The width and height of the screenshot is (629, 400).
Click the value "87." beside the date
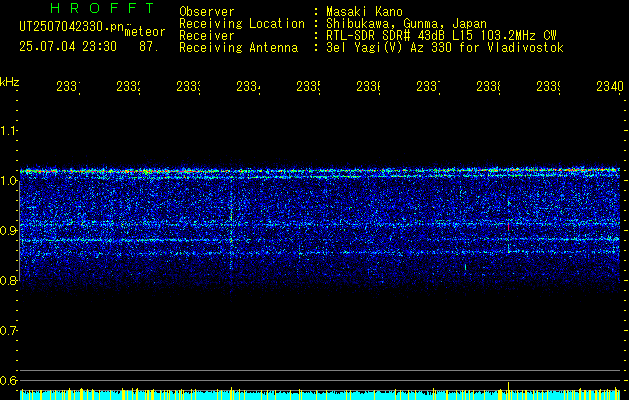pyautogui.click(x=149, y=47)
